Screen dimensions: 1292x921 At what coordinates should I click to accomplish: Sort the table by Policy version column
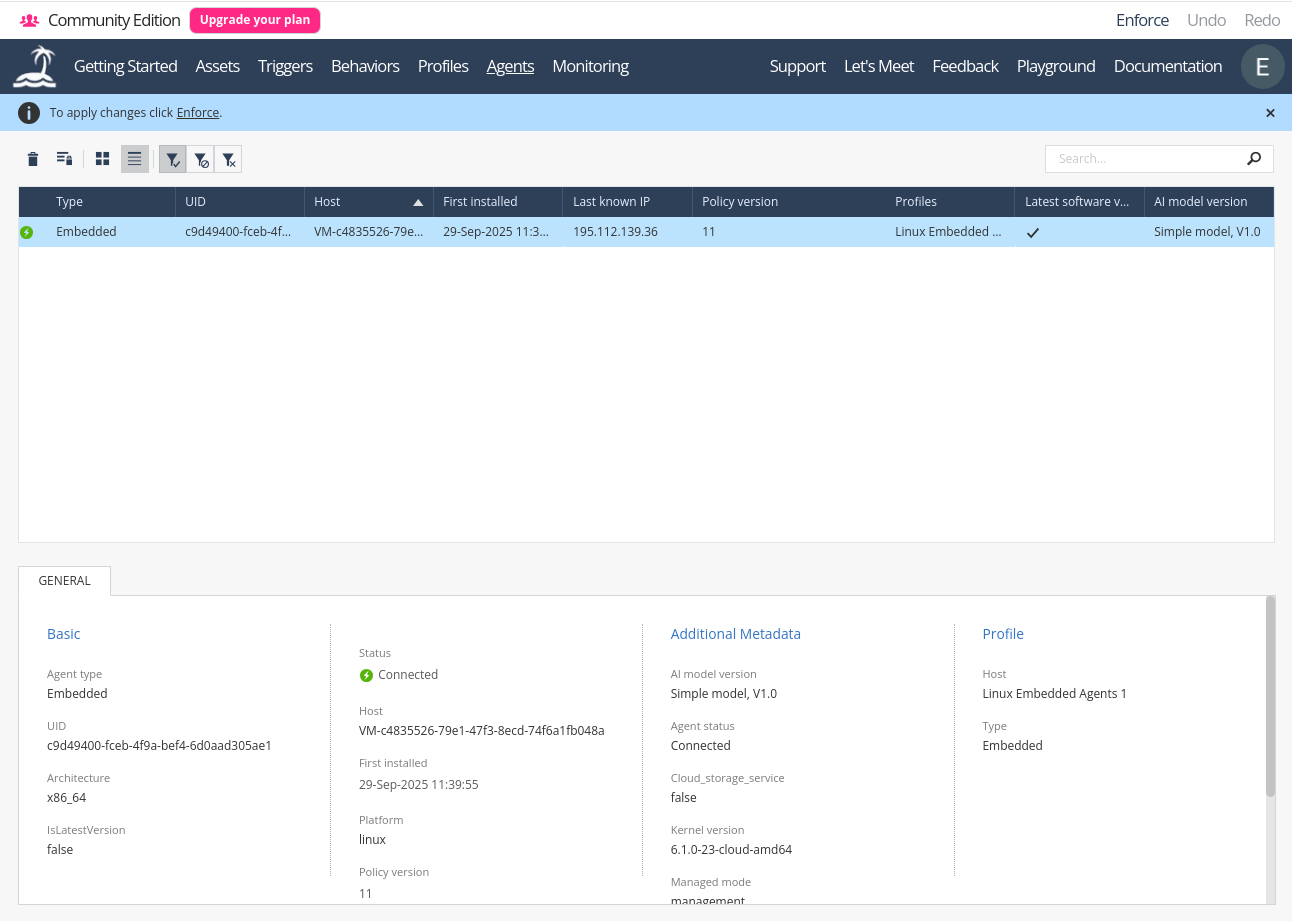coord(740,202)
